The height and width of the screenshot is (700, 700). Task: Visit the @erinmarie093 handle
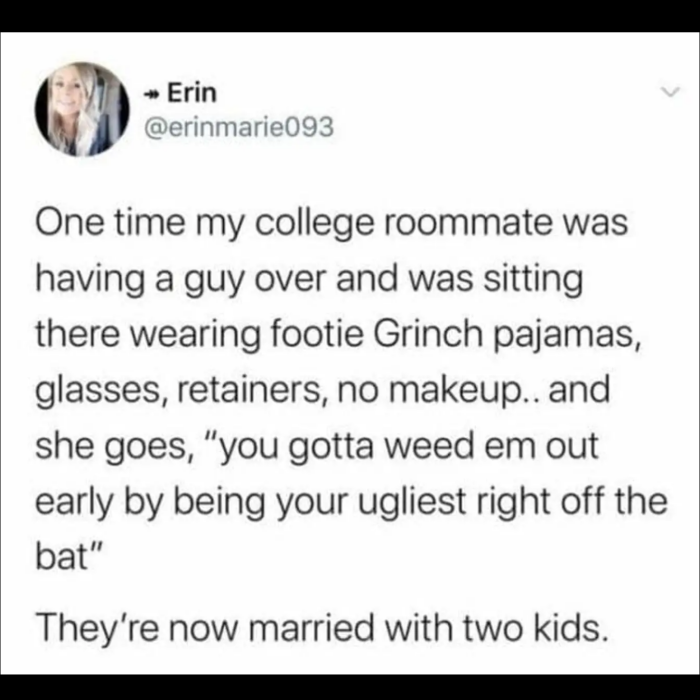point(239,127)
